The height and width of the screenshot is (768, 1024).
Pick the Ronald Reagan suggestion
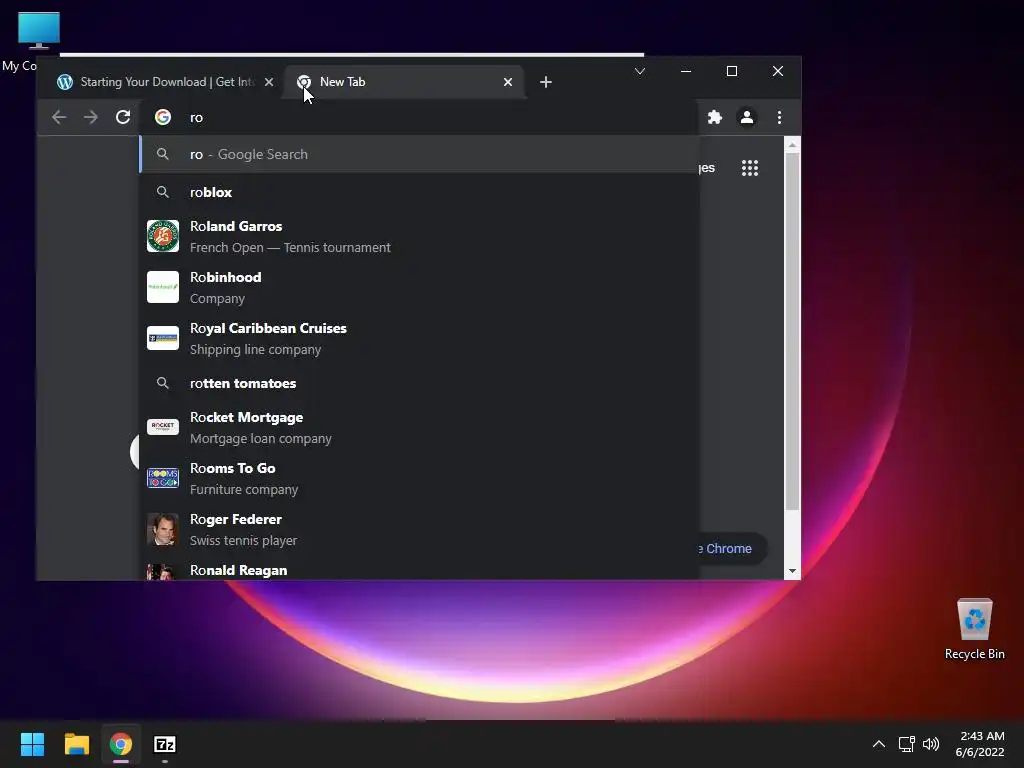coord(419,569)
